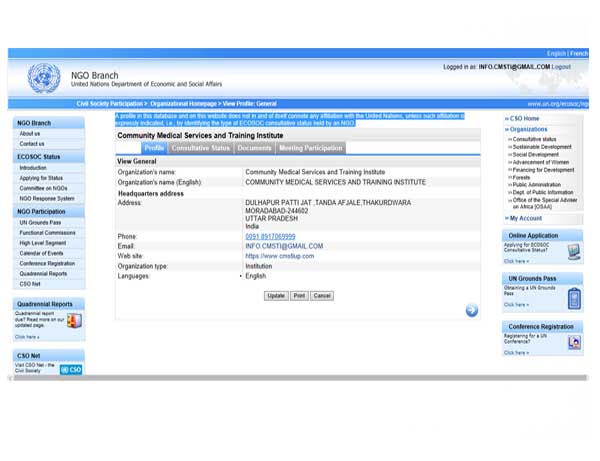
Task: Click 'Click here' under Online Application
Action: (x=516, y=261)
